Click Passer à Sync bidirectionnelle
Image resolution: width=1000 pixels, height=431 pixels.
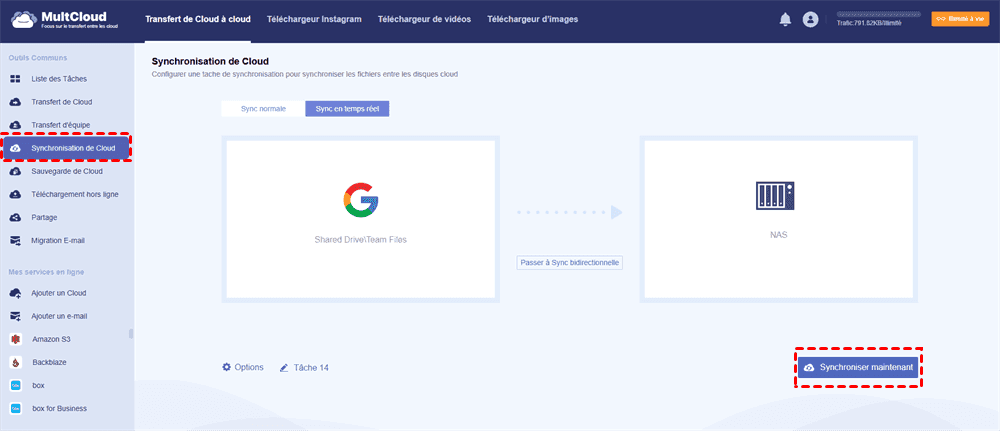[x=570, y=262]
